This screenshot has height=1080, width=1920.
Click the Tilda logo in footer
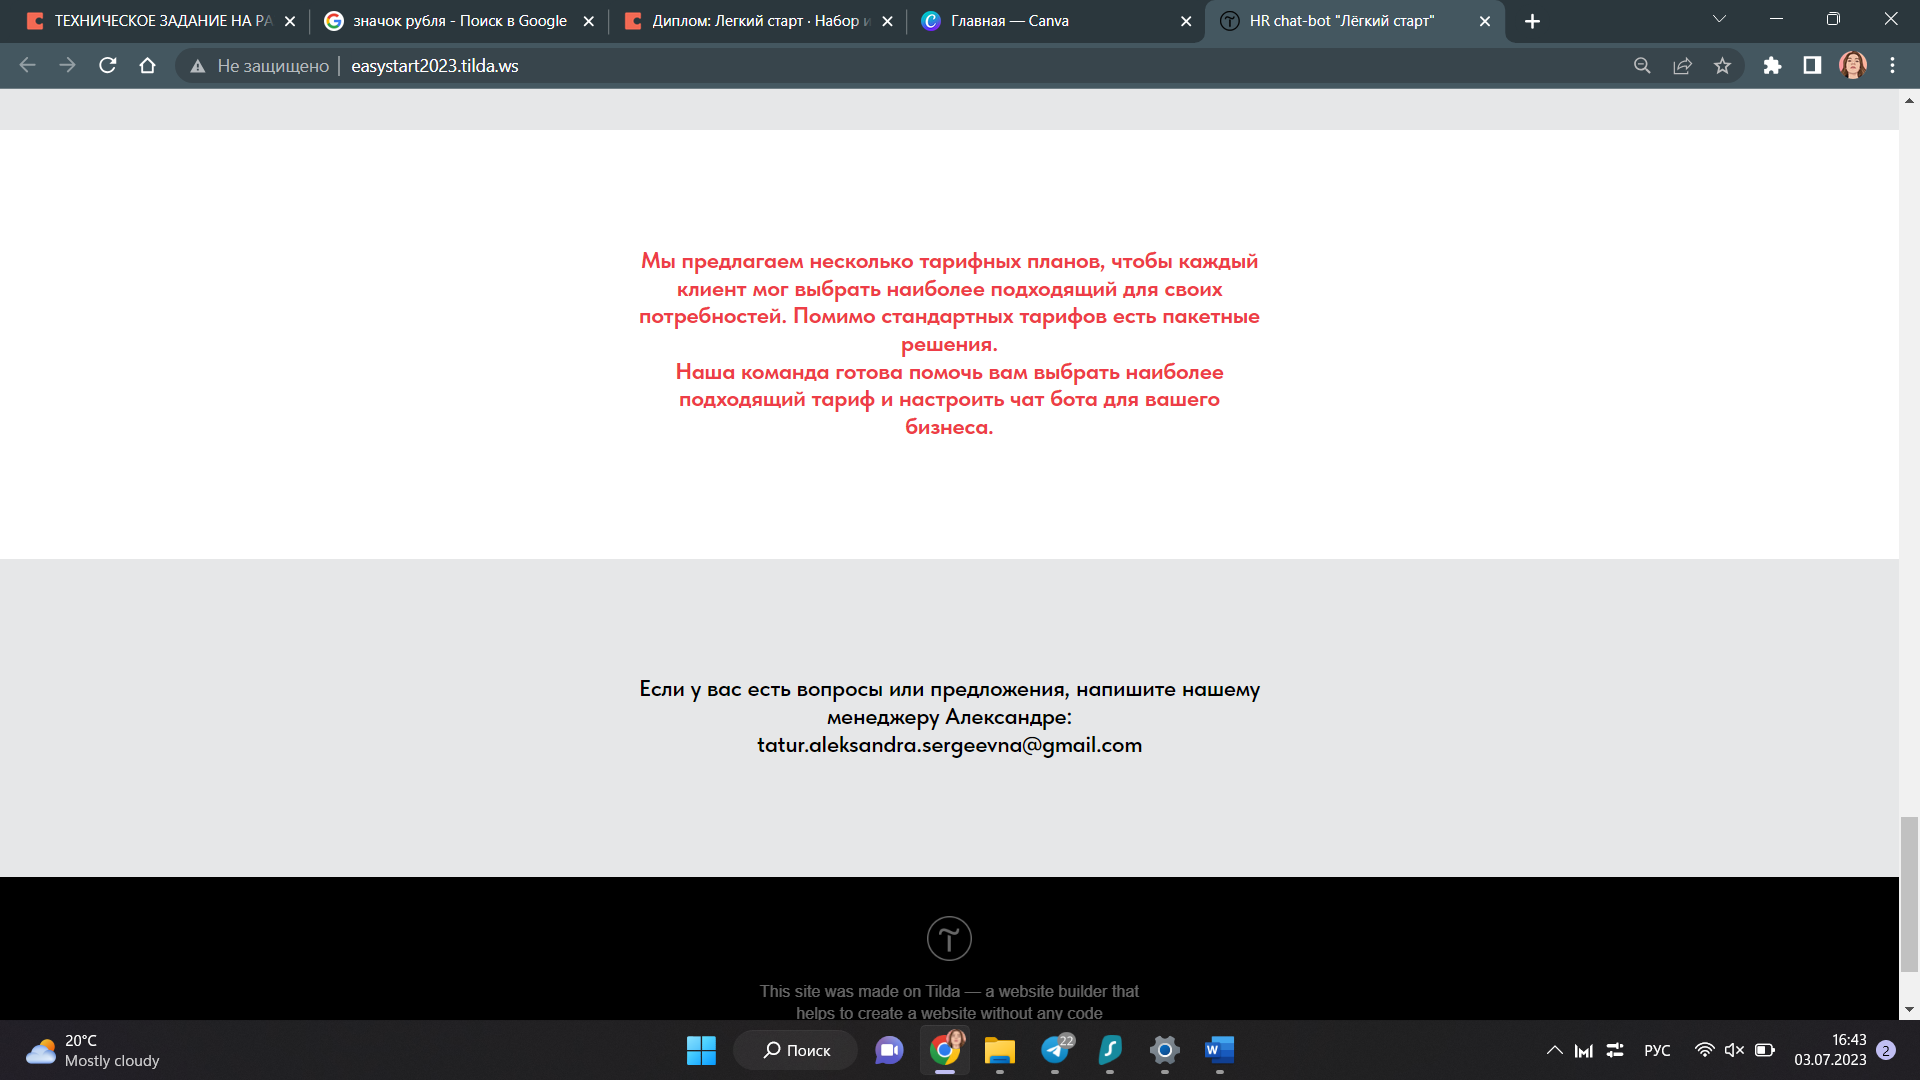pos(949,938)
